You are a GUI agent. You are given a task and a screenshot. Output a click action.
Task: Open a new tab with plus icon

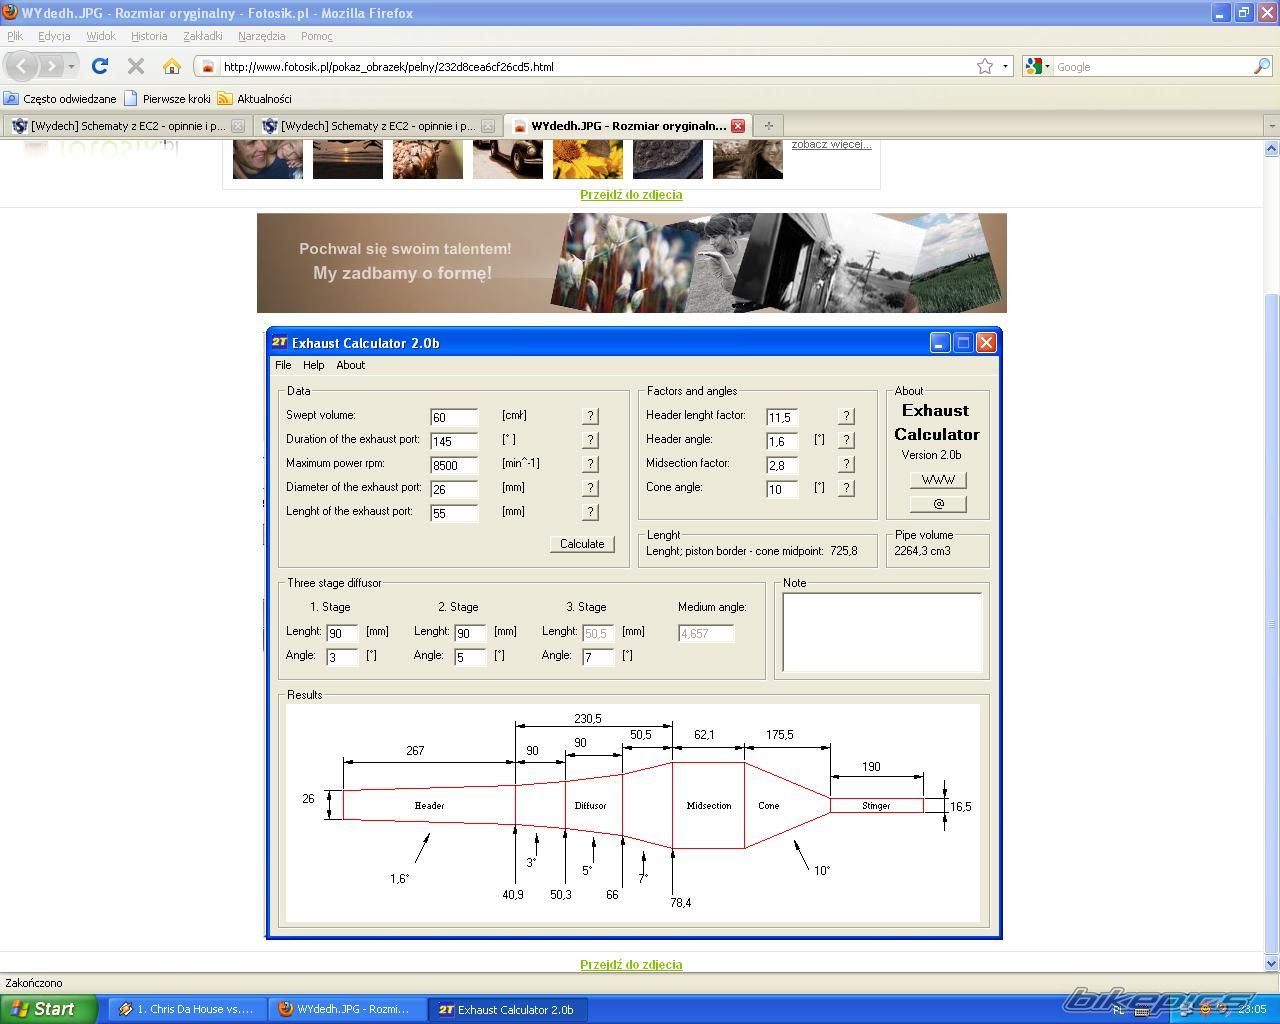[768, 125]
